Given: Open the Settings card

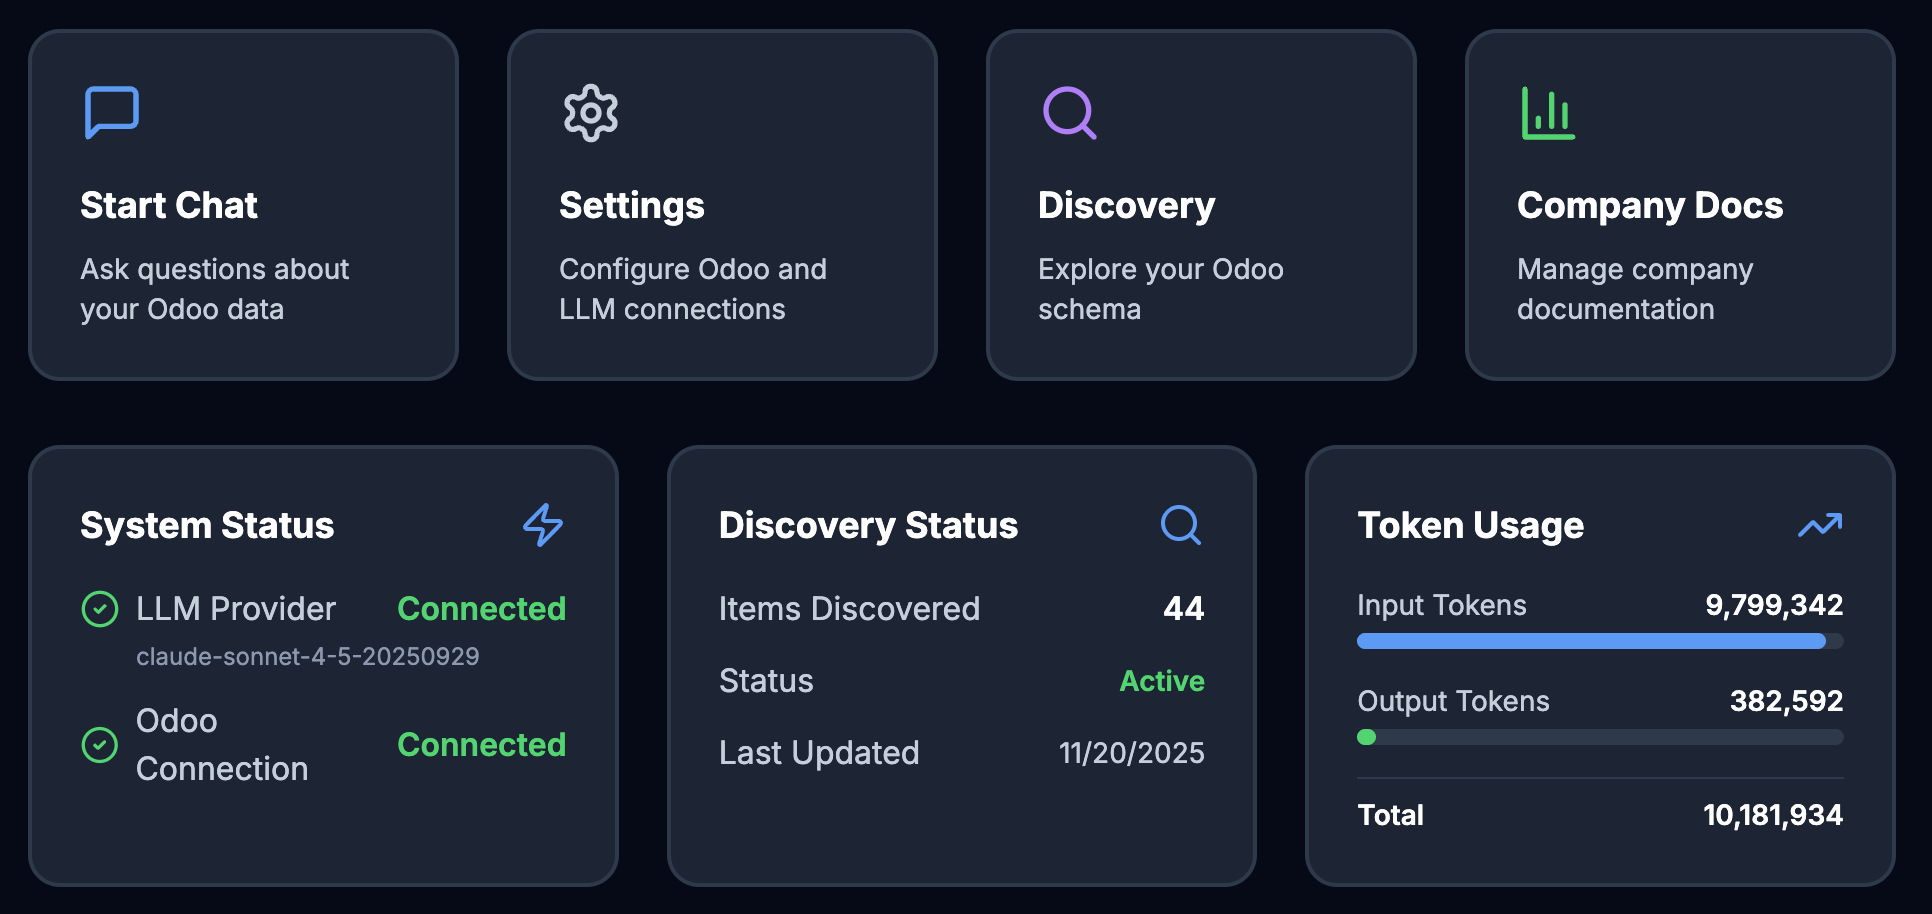Looking at the screenshot, I should click(722, 205).
